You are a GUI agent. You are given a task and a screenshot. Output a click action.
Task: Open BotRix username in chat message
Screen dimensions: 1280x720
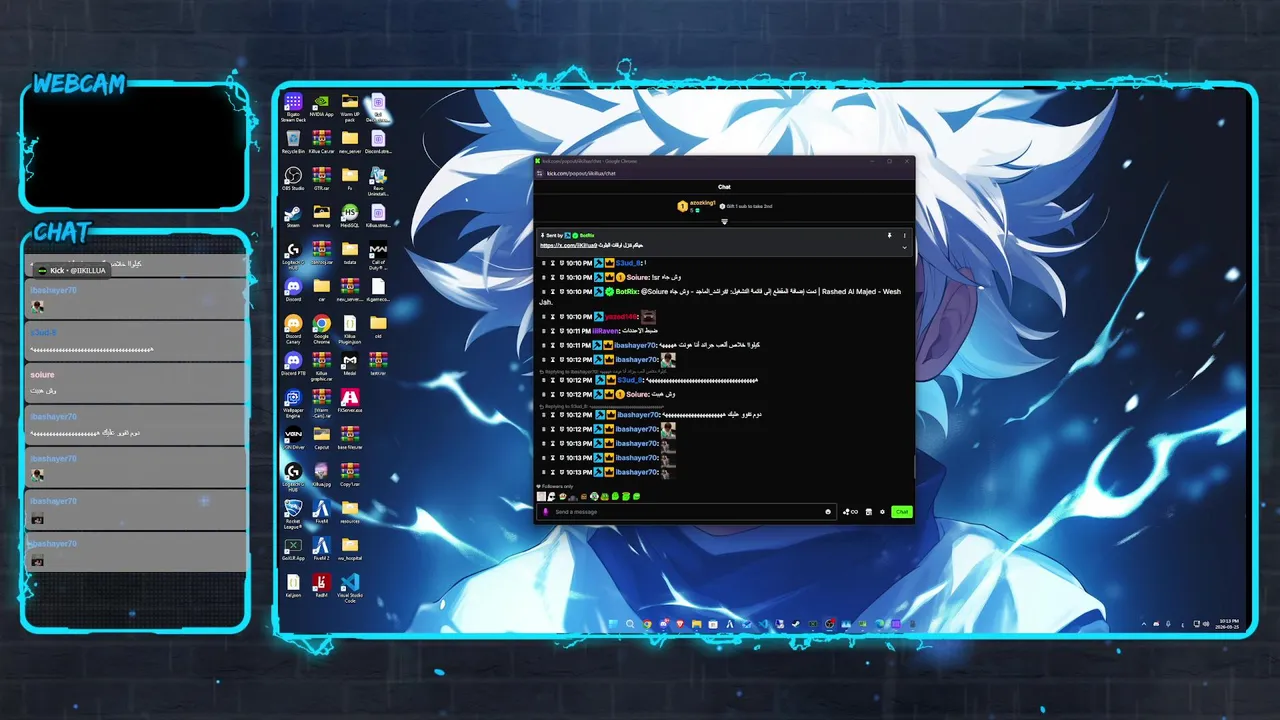(x=627, y=292)
